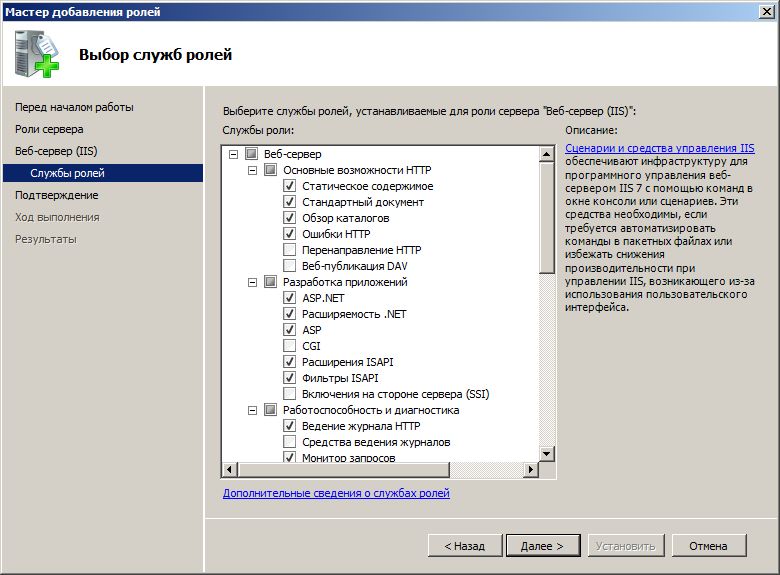Enable the Перенаправление HTTP checkbox
The width and height of the screenshot is (780, 575).
tap(289, 250)
